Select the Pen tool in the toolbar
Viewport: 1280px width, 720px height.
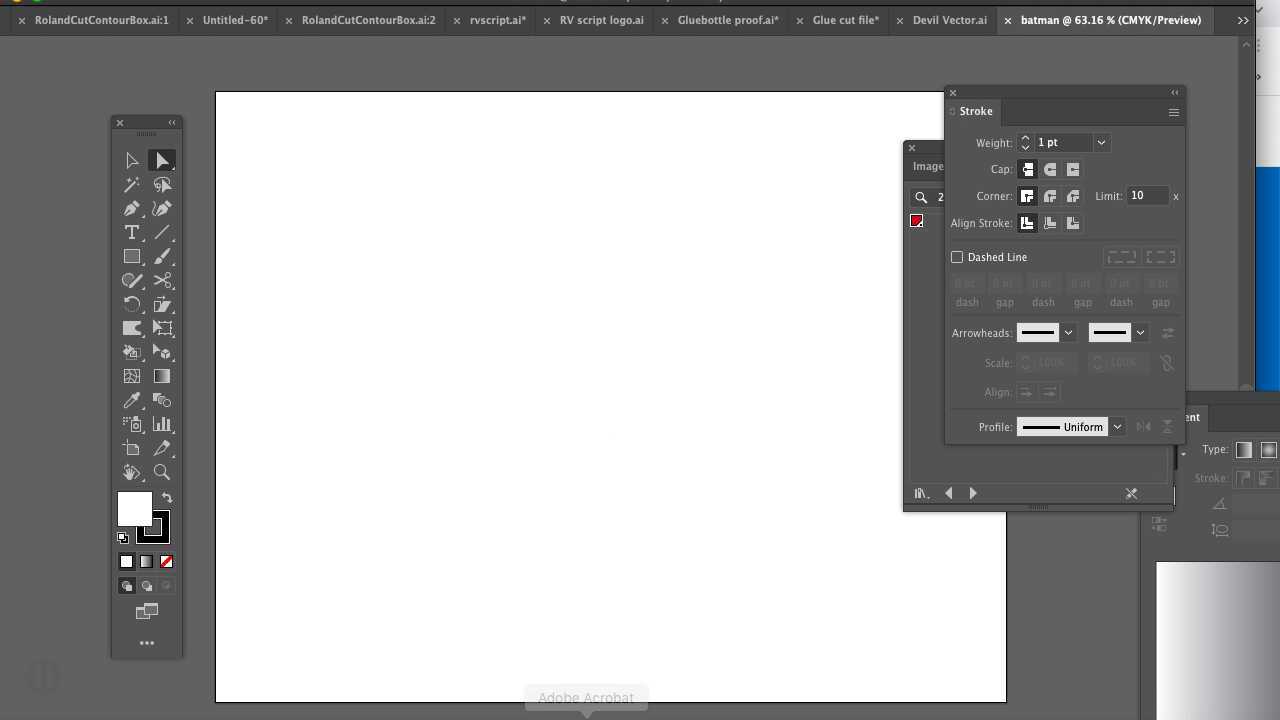point(131,208)
